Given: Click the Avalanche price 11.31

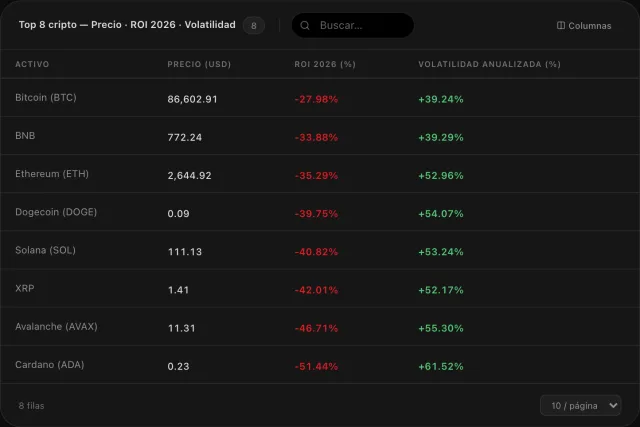Looking at the screenshot, I should click(x=182, y=328).
